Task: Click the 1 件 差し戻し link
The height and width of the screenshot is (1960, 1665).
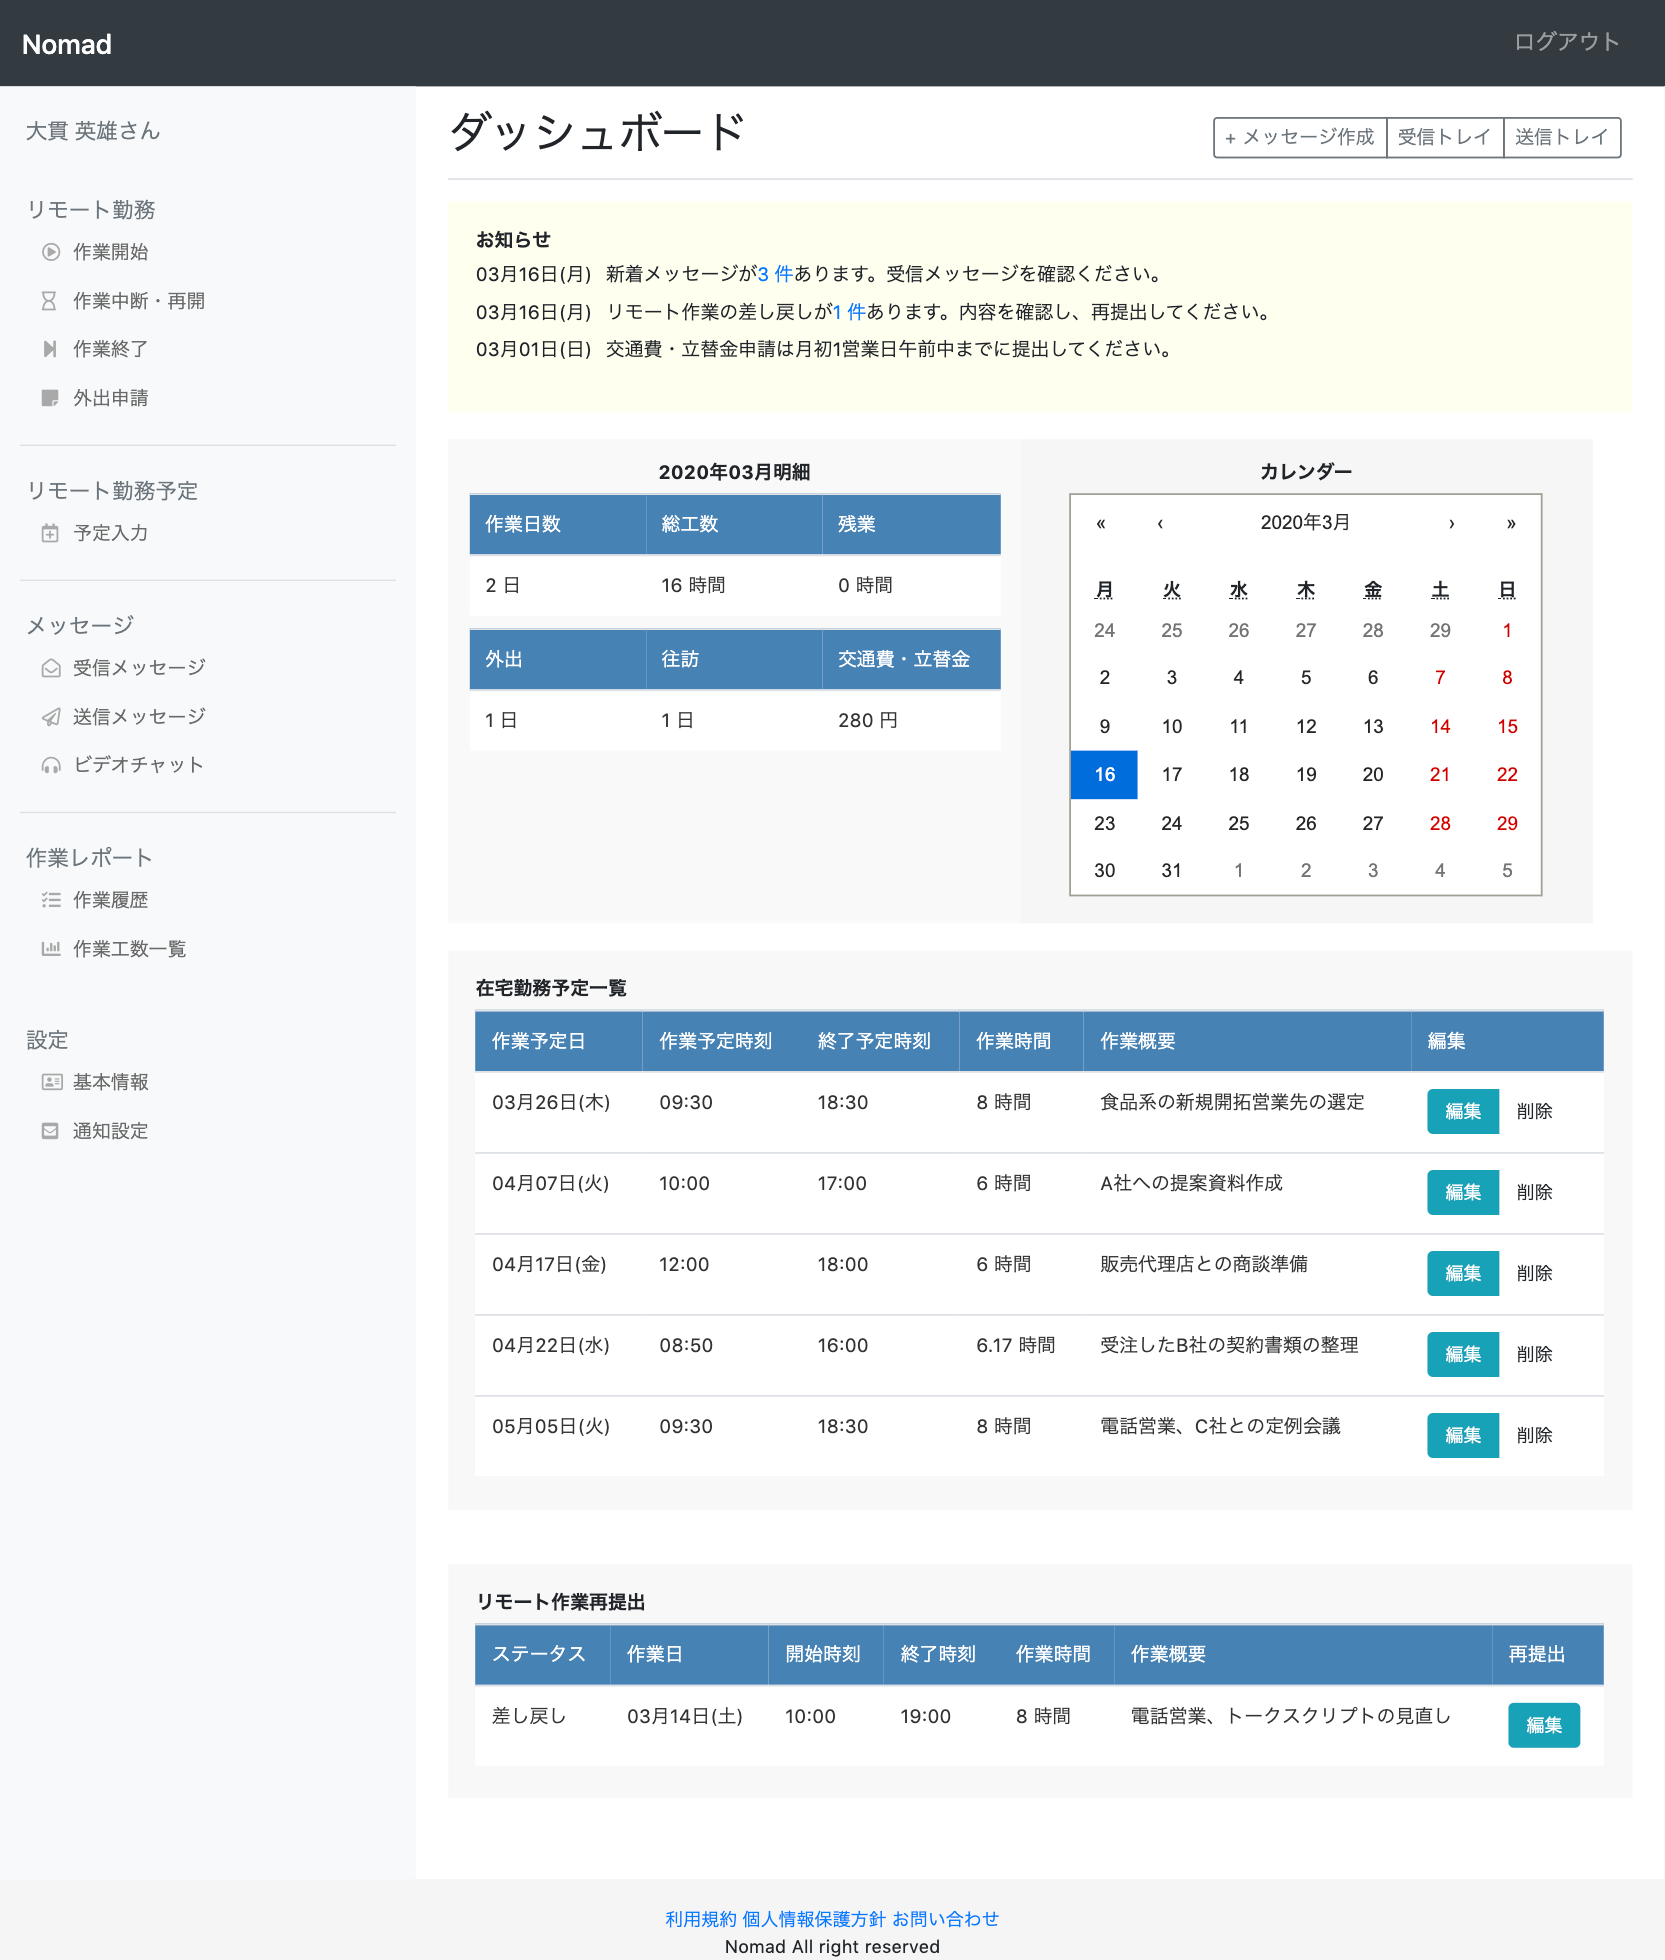Action: tap(849, 312)
